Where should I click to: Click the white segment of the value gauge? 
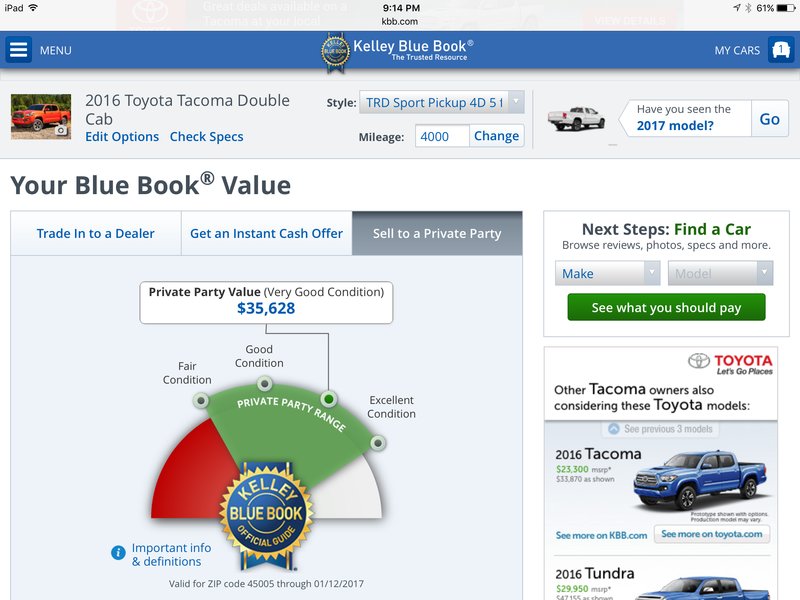pyautogui.click(x=352, y=492)
